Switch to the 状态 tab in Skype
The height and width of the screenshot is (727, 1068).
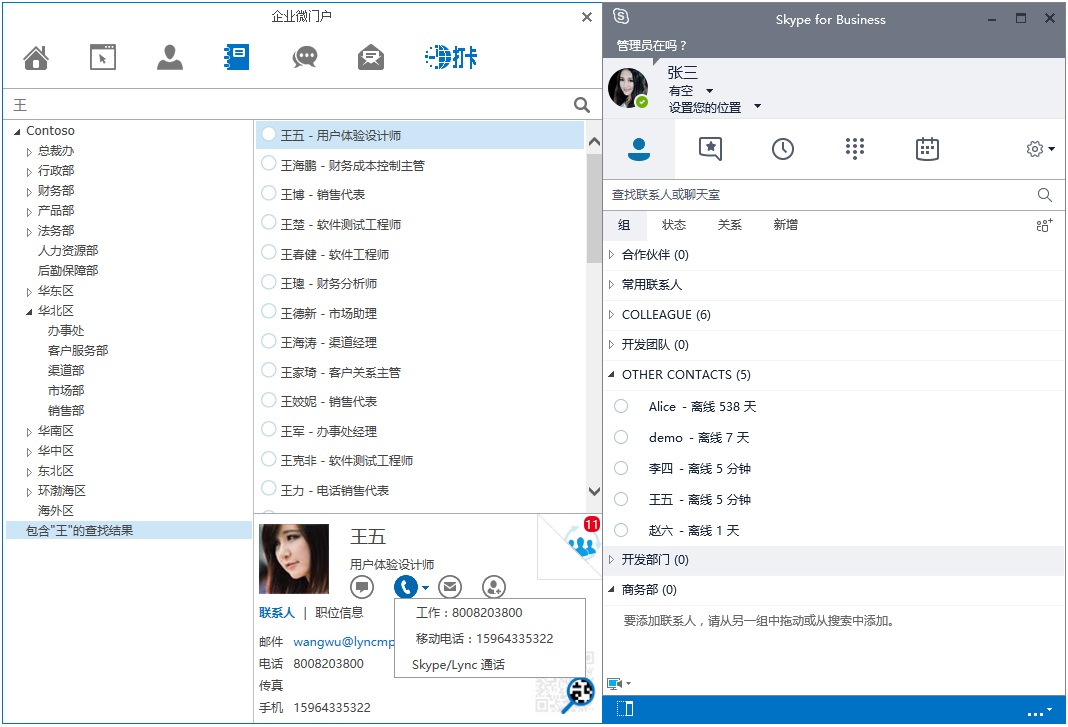click(x=674, y=225)
